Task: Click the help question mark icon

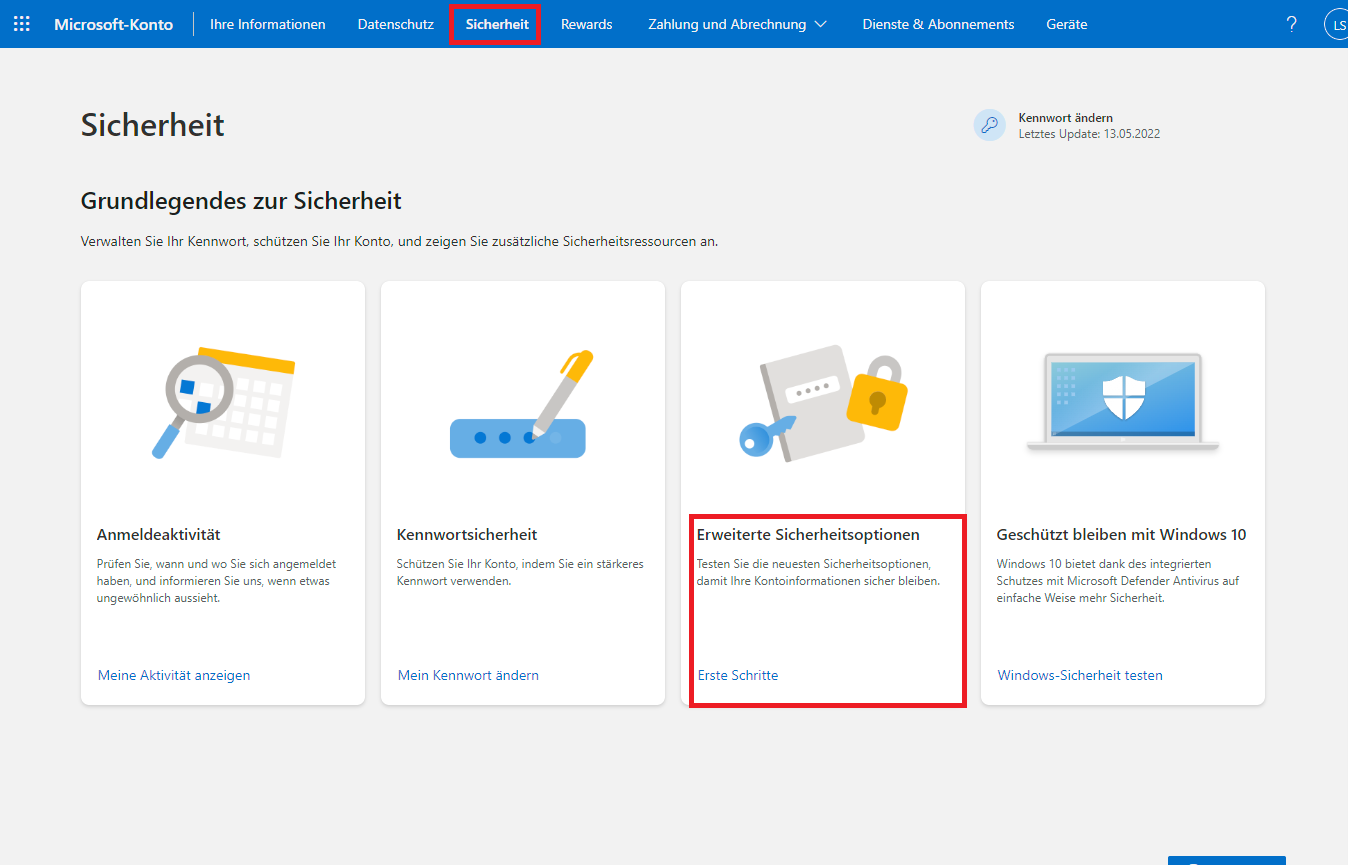Action: pyautogui.click(x=1292, y=24)
